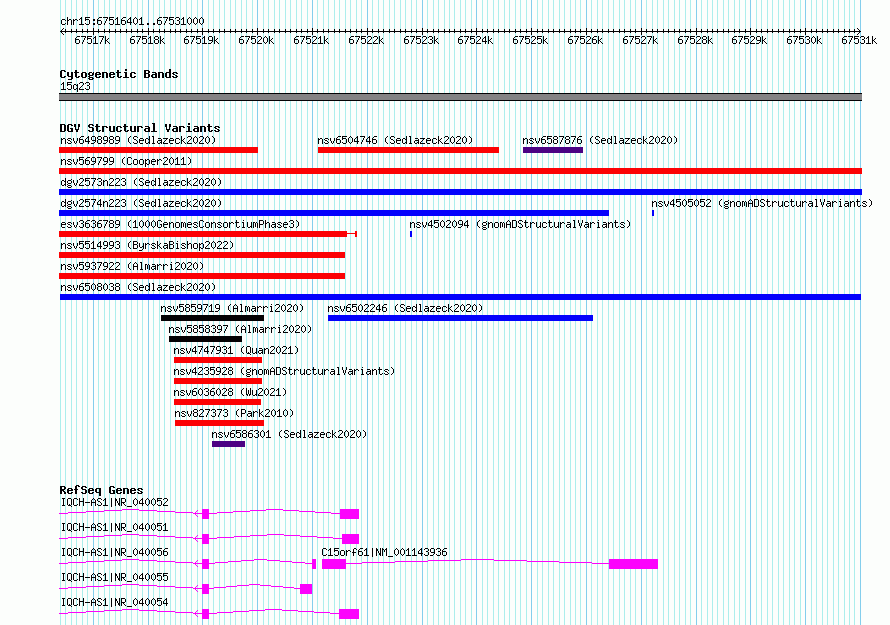Image resolution: width=890 pixels, height=625 pixels.
Task: Open nsv6036028 (Wu2021) label
Action: tap(230, 392)
